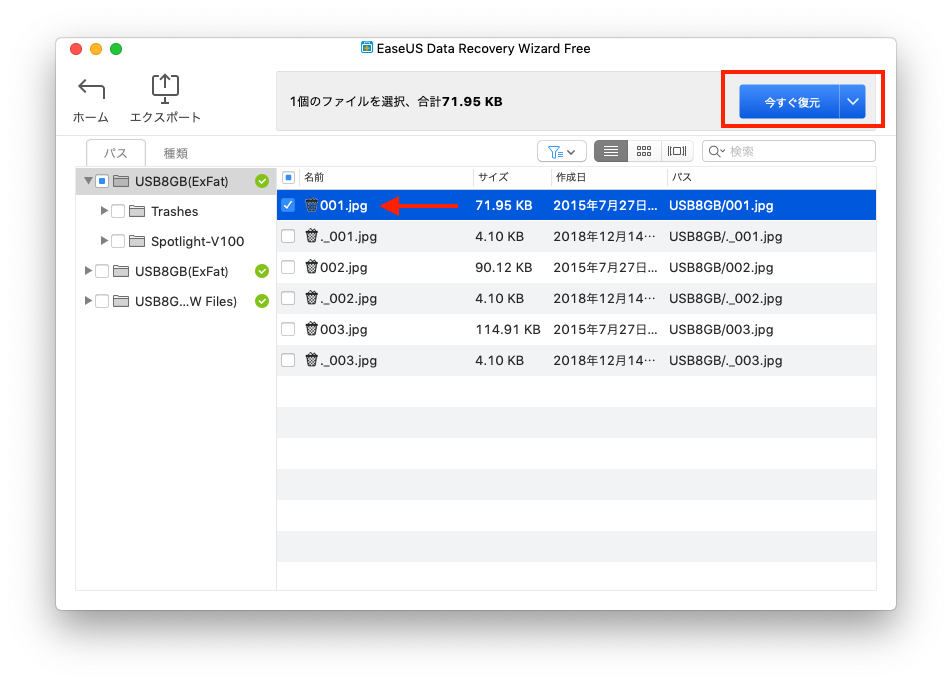Toggle select-all checkbox in header row
This screenshot has height=684, width=952.
click(x=288, y=177)
